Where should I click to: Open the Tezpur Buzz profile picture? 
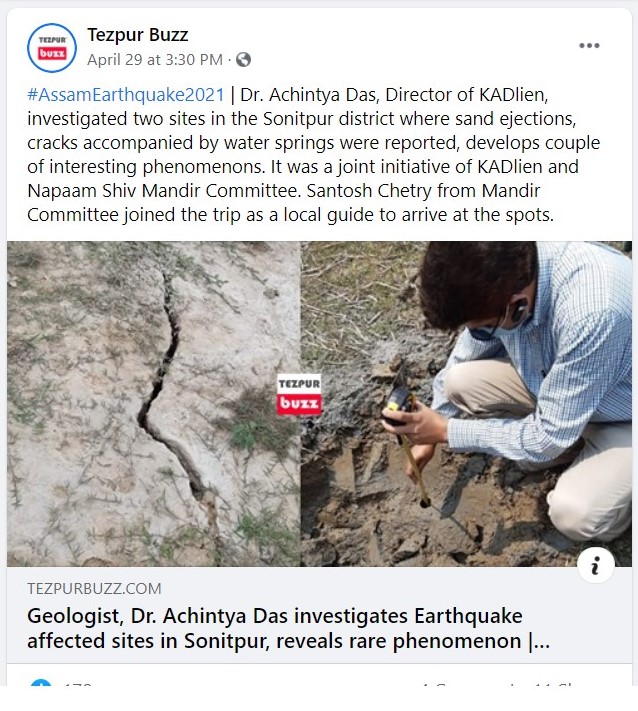click(52, 47)
